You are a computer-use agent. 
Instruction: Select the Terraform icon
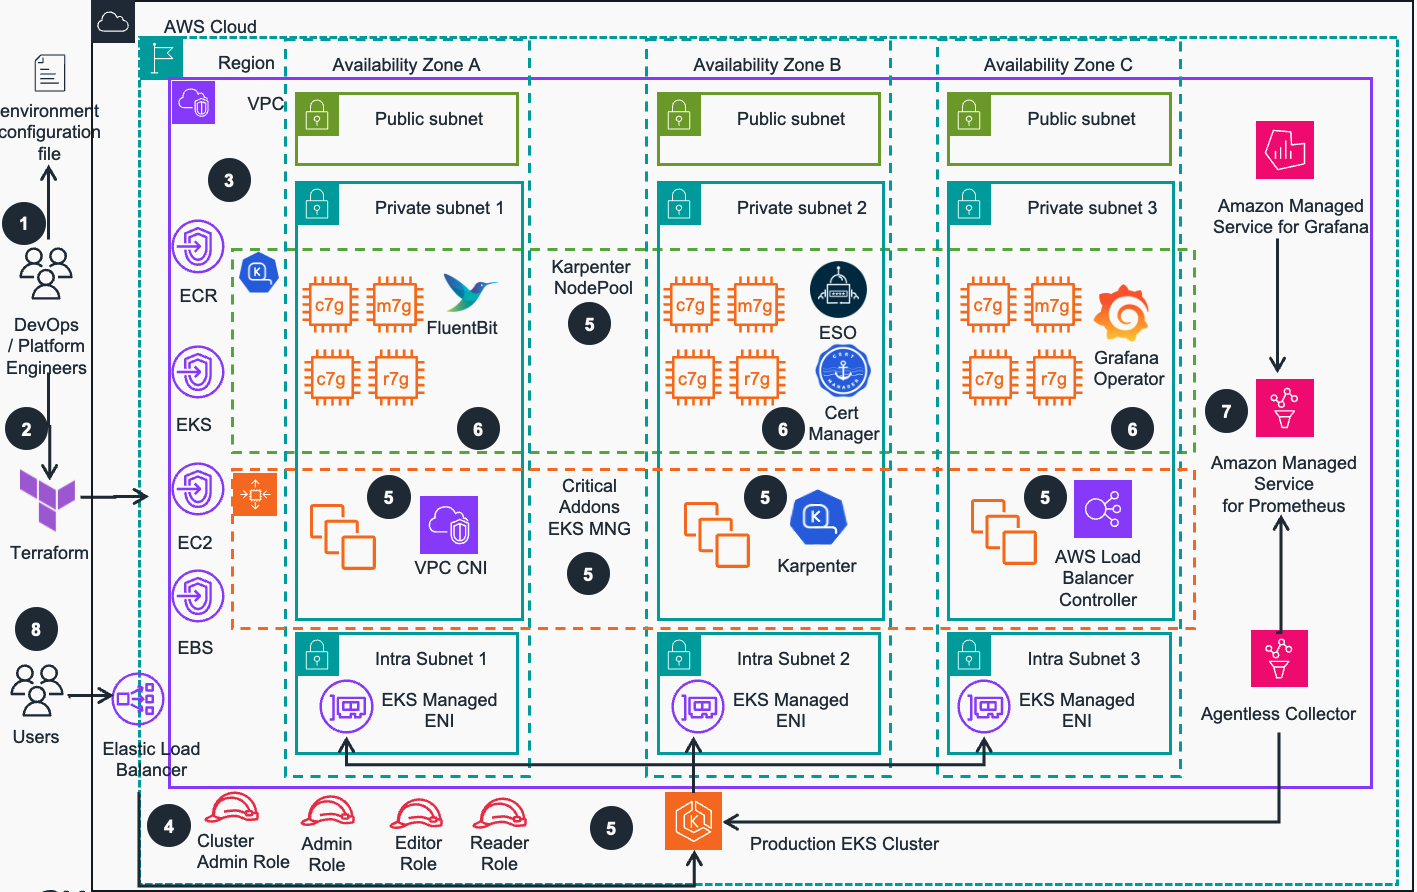tap(47, 497)
